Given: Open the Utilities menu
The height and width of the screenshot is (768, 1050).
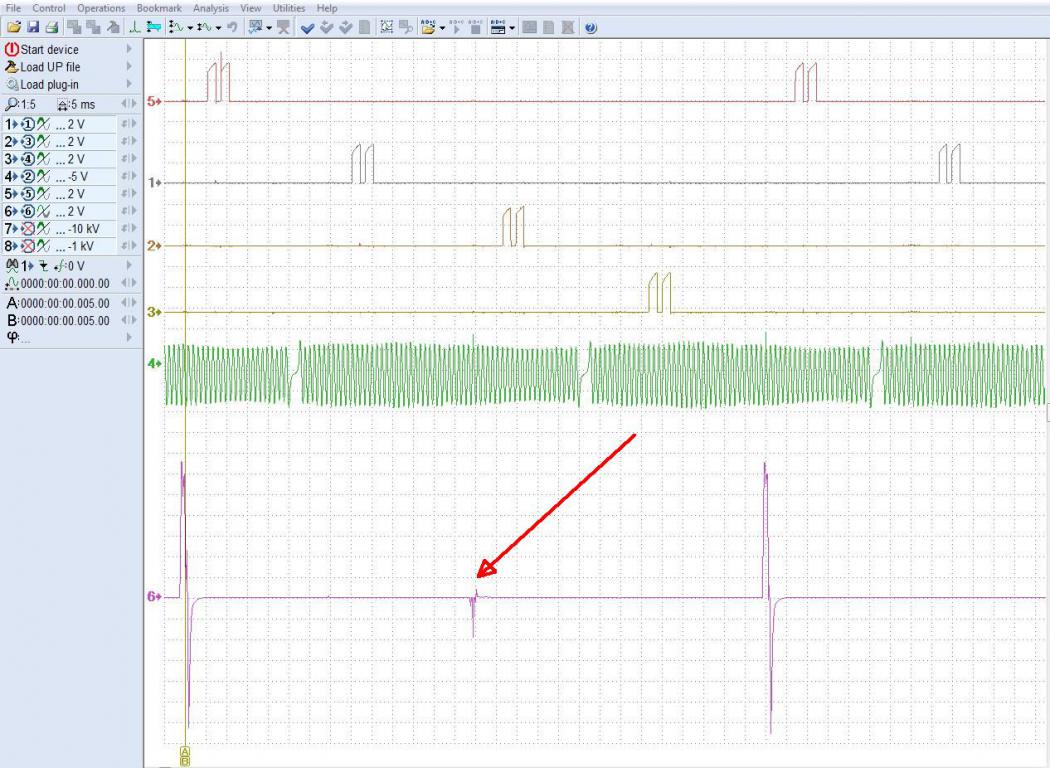Looking at the screenshot, I should [x=289, y=8].
